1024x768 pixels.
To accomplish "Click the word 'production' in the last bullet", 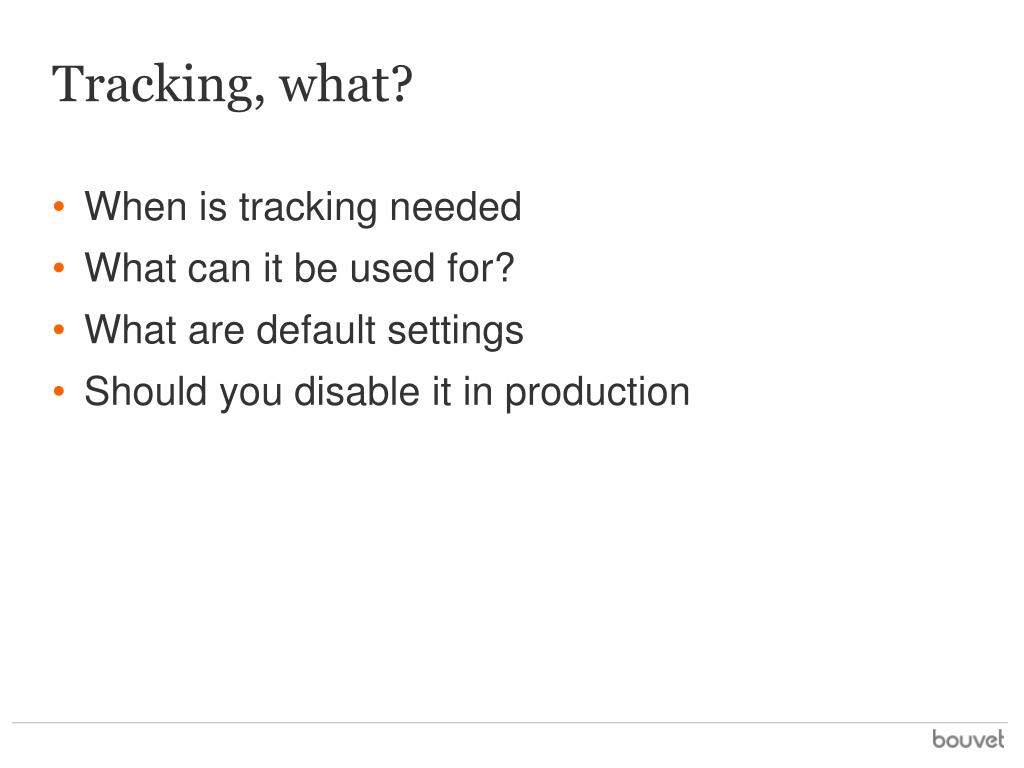I will tap(598, 393).
